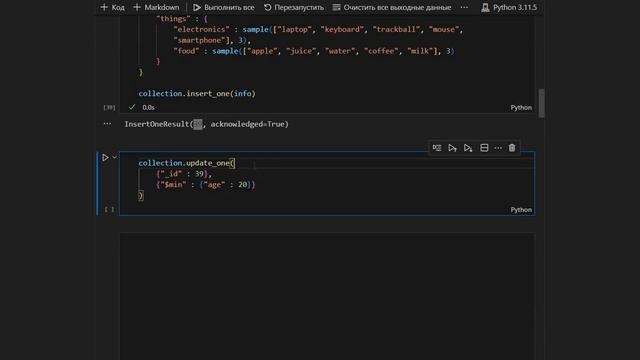Select the Python 3.11.5 kernel picker
640x360 pixels.
[x=509, y=7]
